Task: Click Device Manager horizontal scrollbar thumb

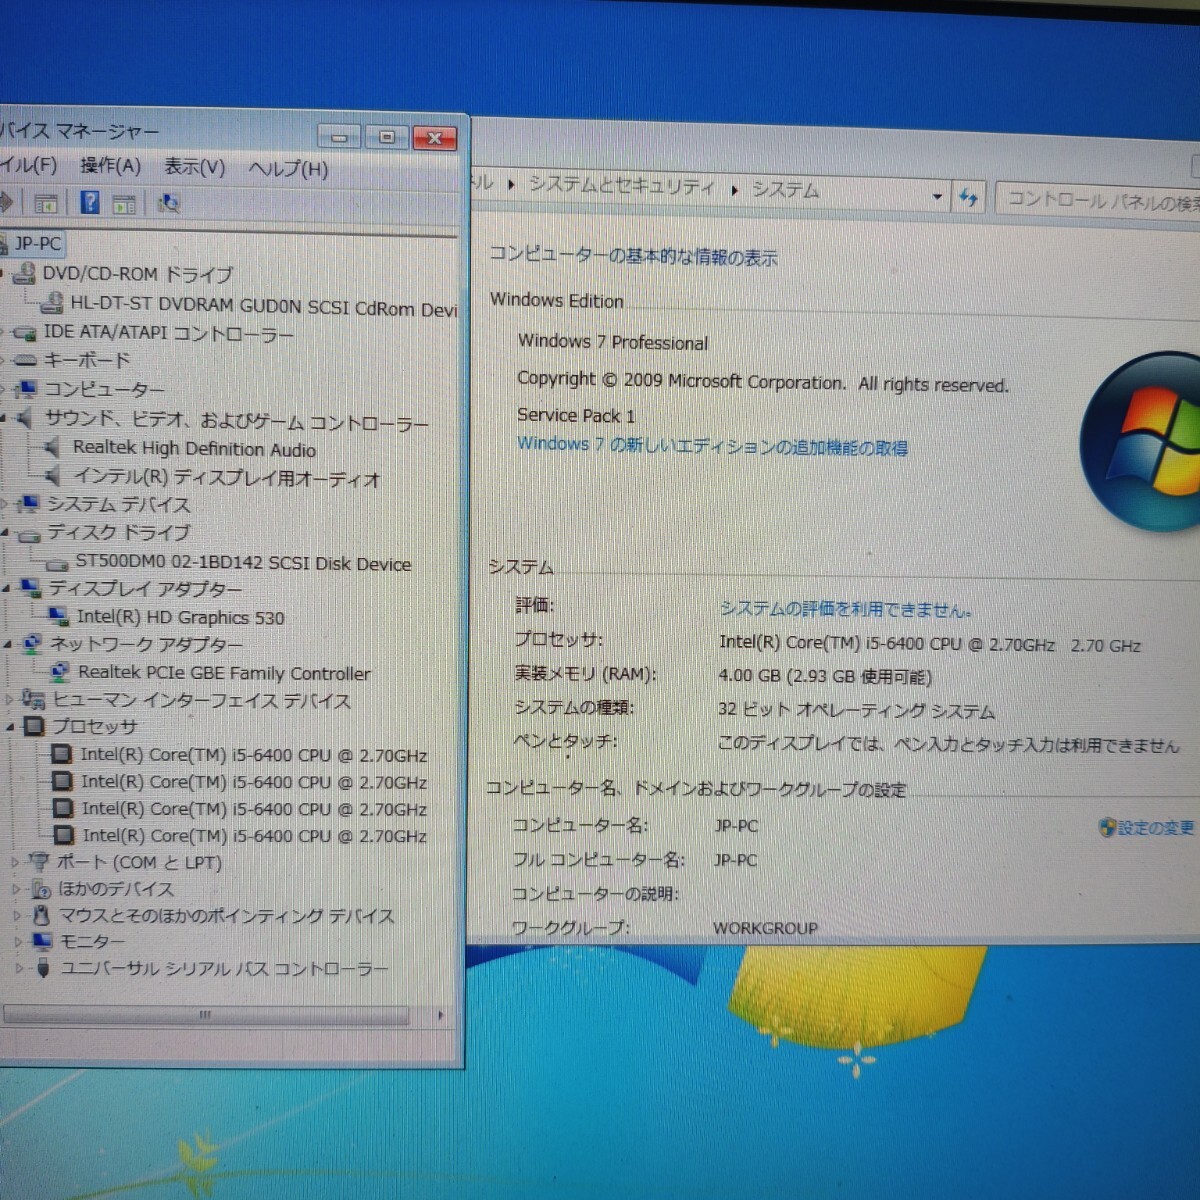Action: coord(205,1014)
